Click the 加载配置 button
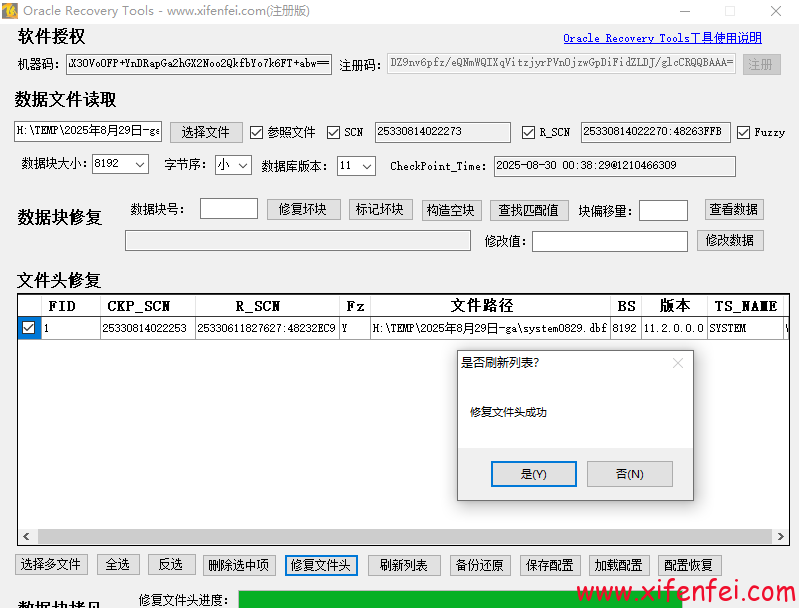 pos(618,565)
